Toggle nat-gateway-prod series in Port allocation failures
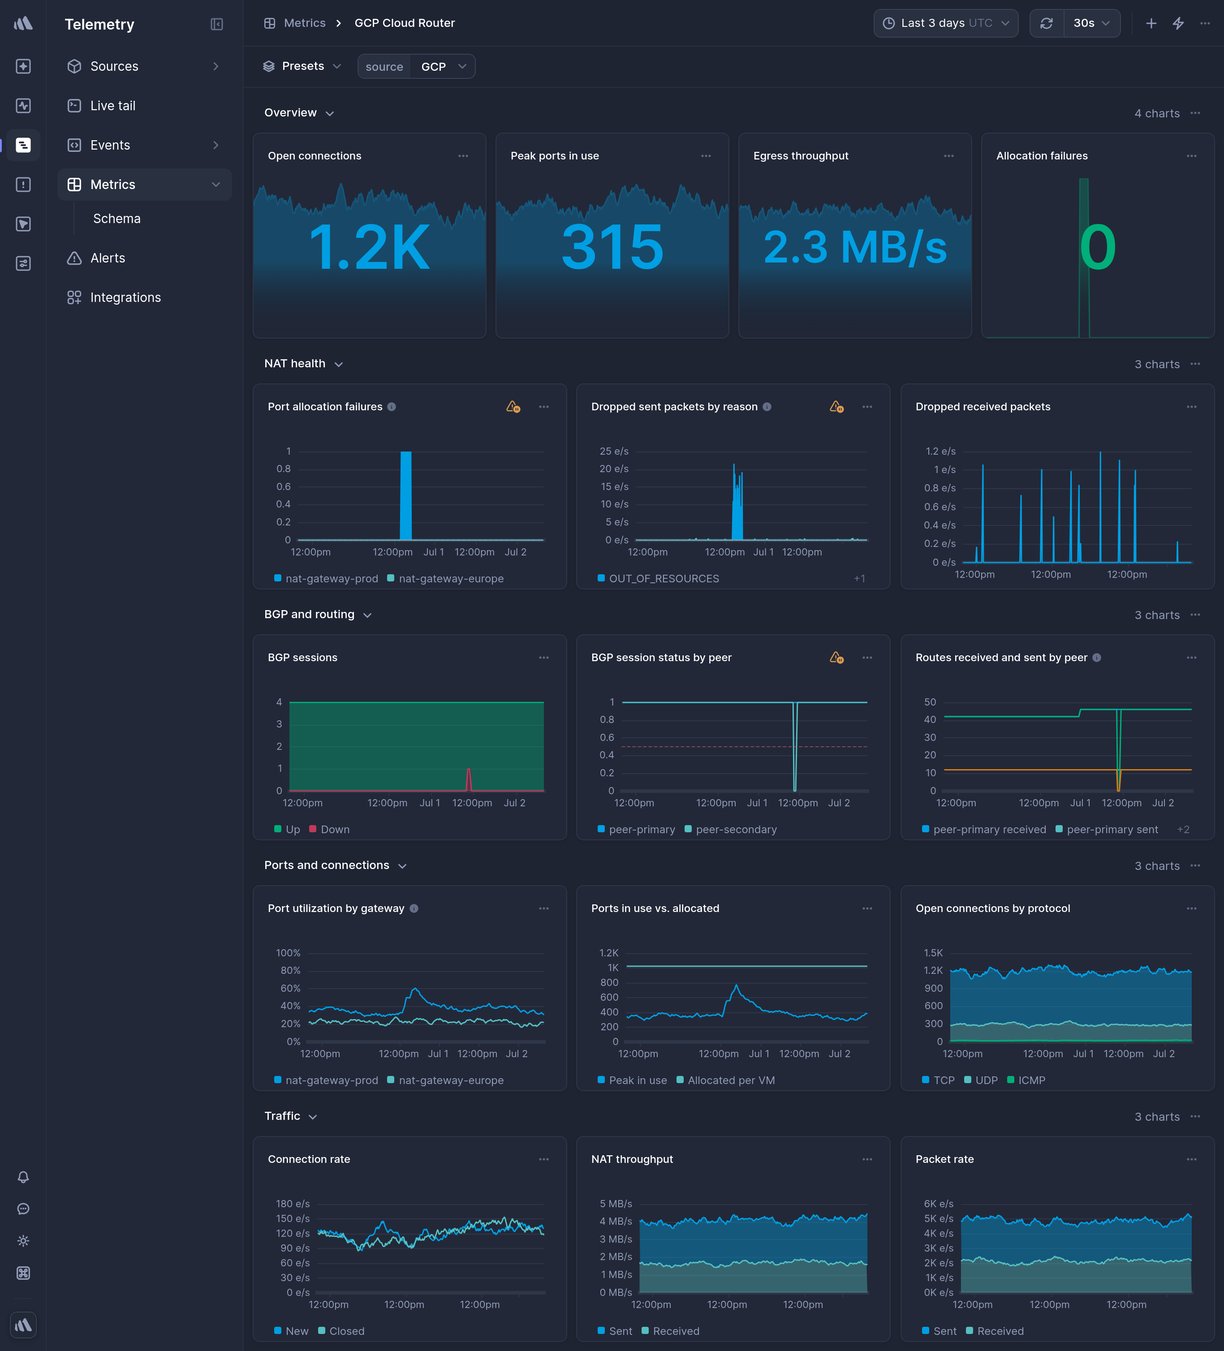The width and height of the screenshot is (1224, 1351). click(x=326, y=579)
